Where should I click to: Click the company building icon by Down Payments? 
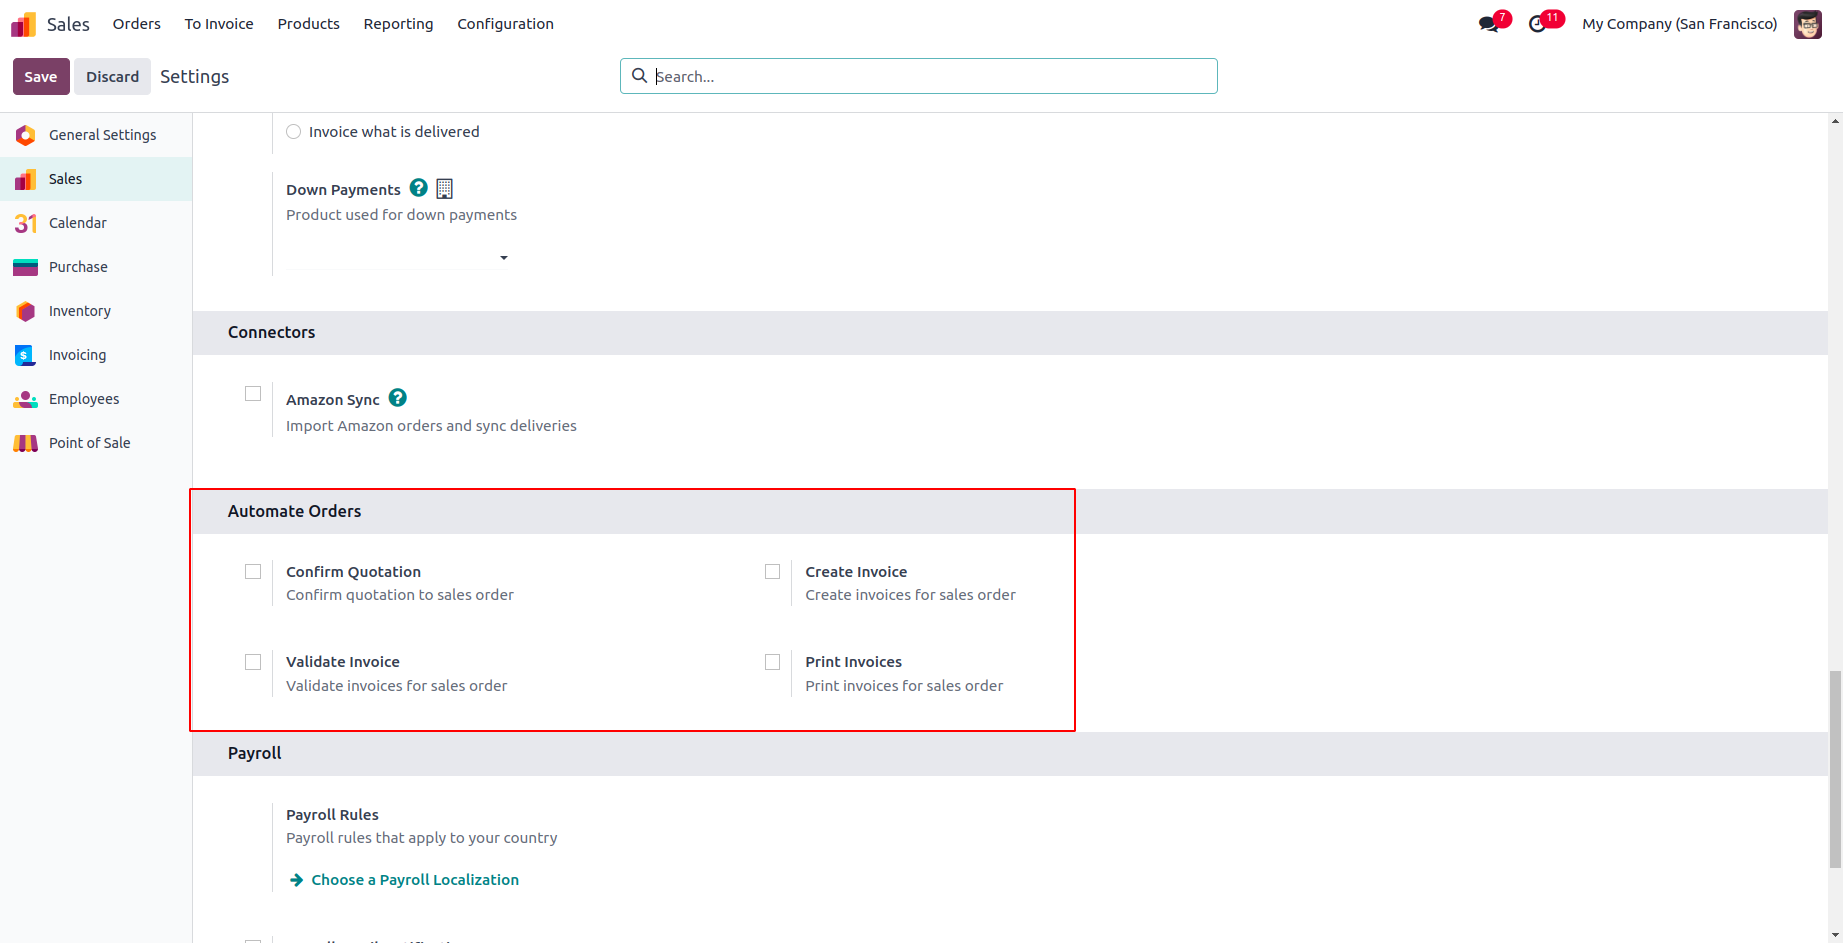tap(445, 189)
